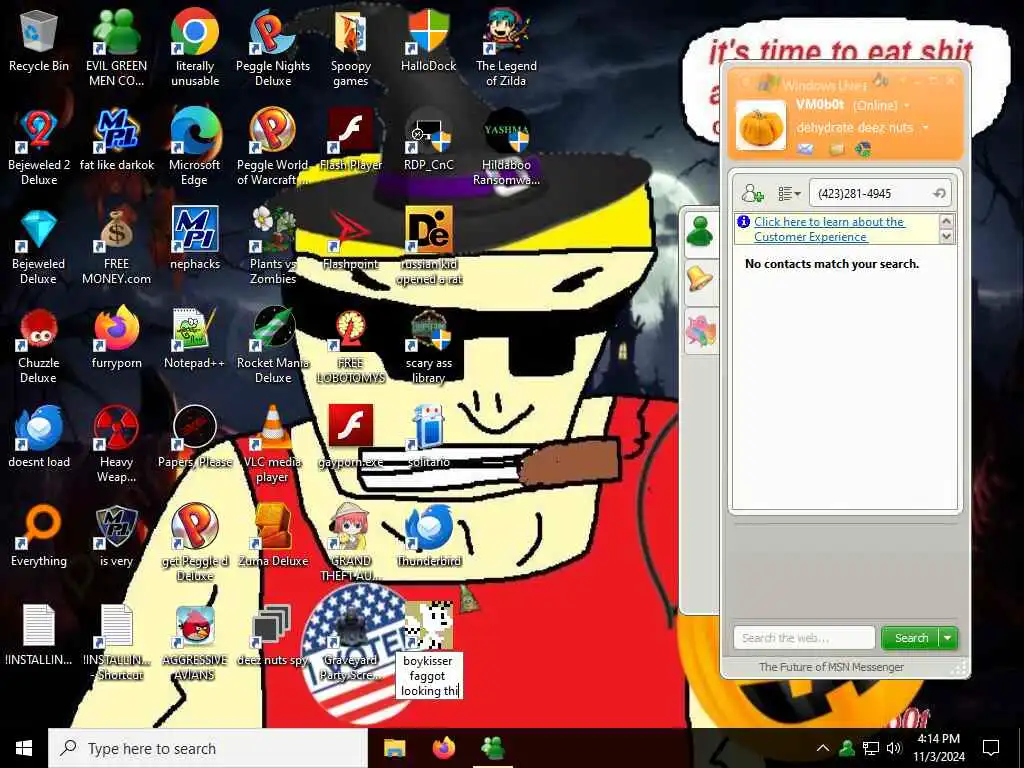Image resolution: width=1024 pixels, height=768 pixels.
Task: Open the Flashpoint shortcut
Action: pos(351,239)
